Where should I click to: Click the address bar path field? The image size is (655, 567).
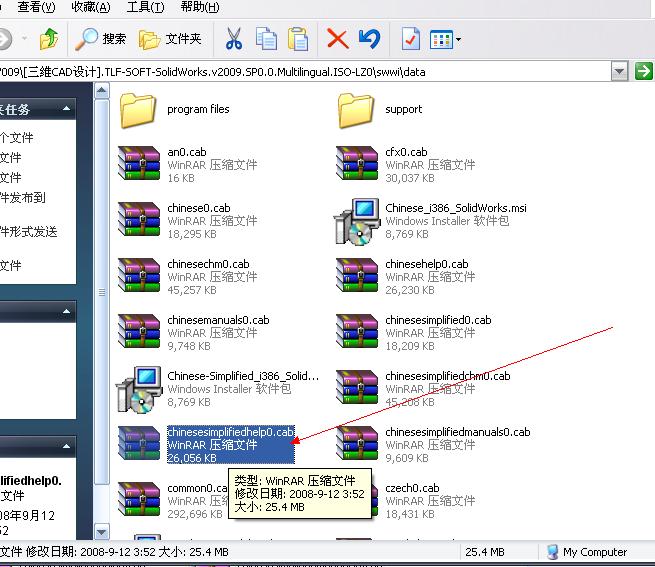[305, 72]
